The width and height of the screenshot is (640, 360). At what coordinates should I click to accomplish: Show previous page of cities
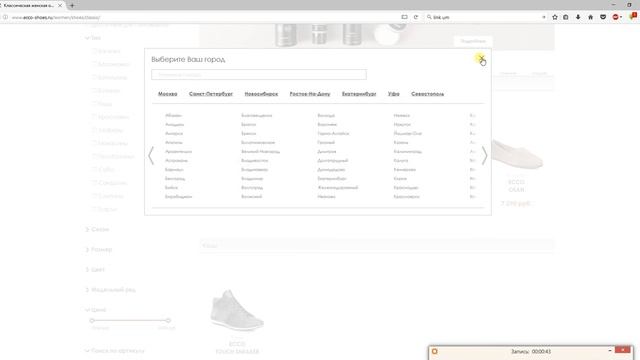pos(151,156)
